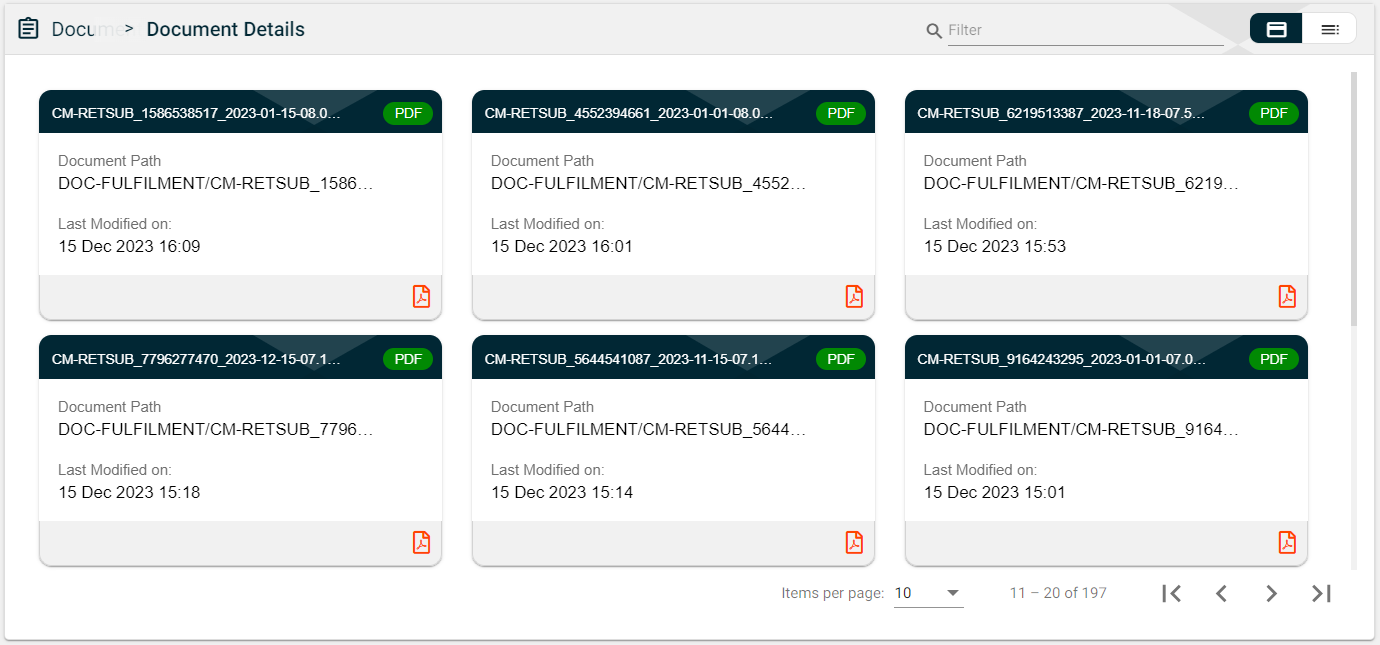Image resolution: width=1380 pixels, height=645 pixels.
Task: Click the magnifier search icon
Action: click(934, 31)
